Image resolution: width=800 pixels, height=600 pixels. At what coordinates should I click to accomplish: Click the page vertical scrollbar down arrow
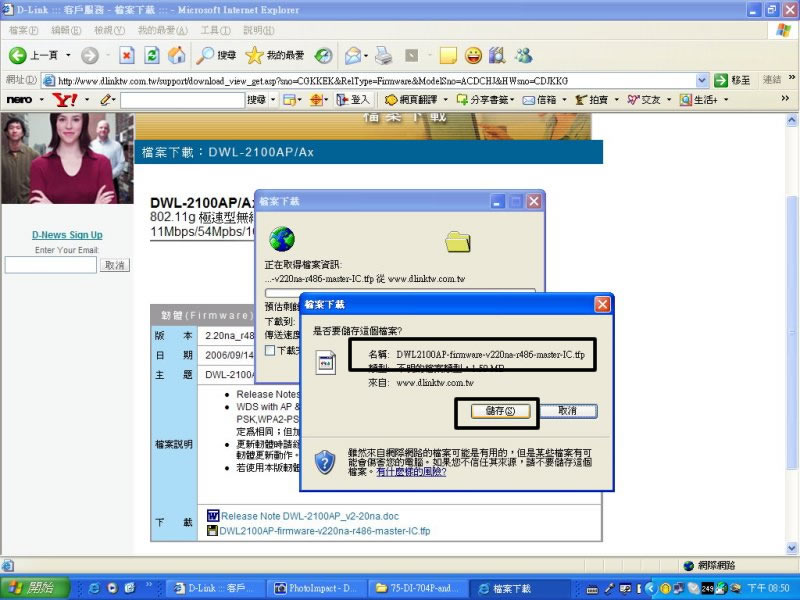point(791,548)
